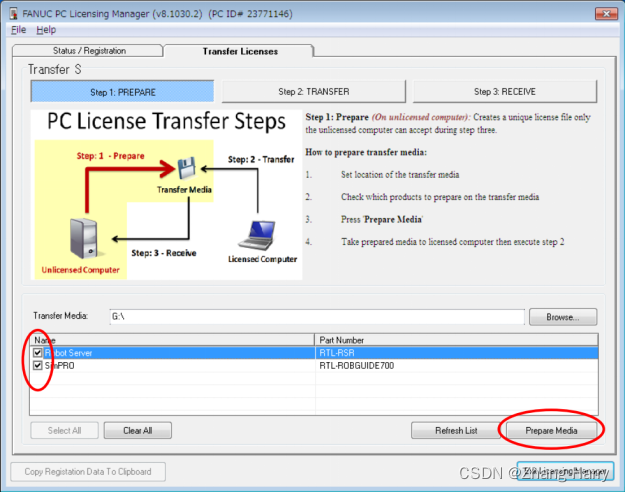Screen dimensions: 625x492
Task: Click Copy Registration Data To Clipboard
Action: point(88,472)
